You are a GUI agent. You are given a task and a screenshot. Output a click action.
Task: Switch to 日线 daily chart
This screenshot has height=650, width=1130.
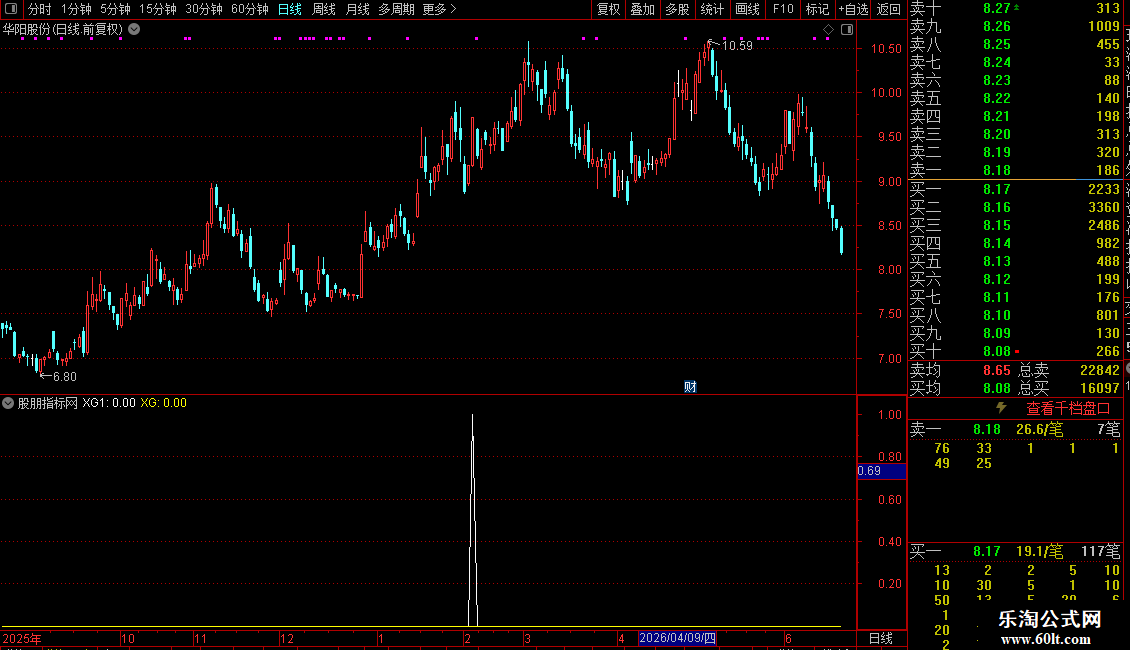point(290,9)
